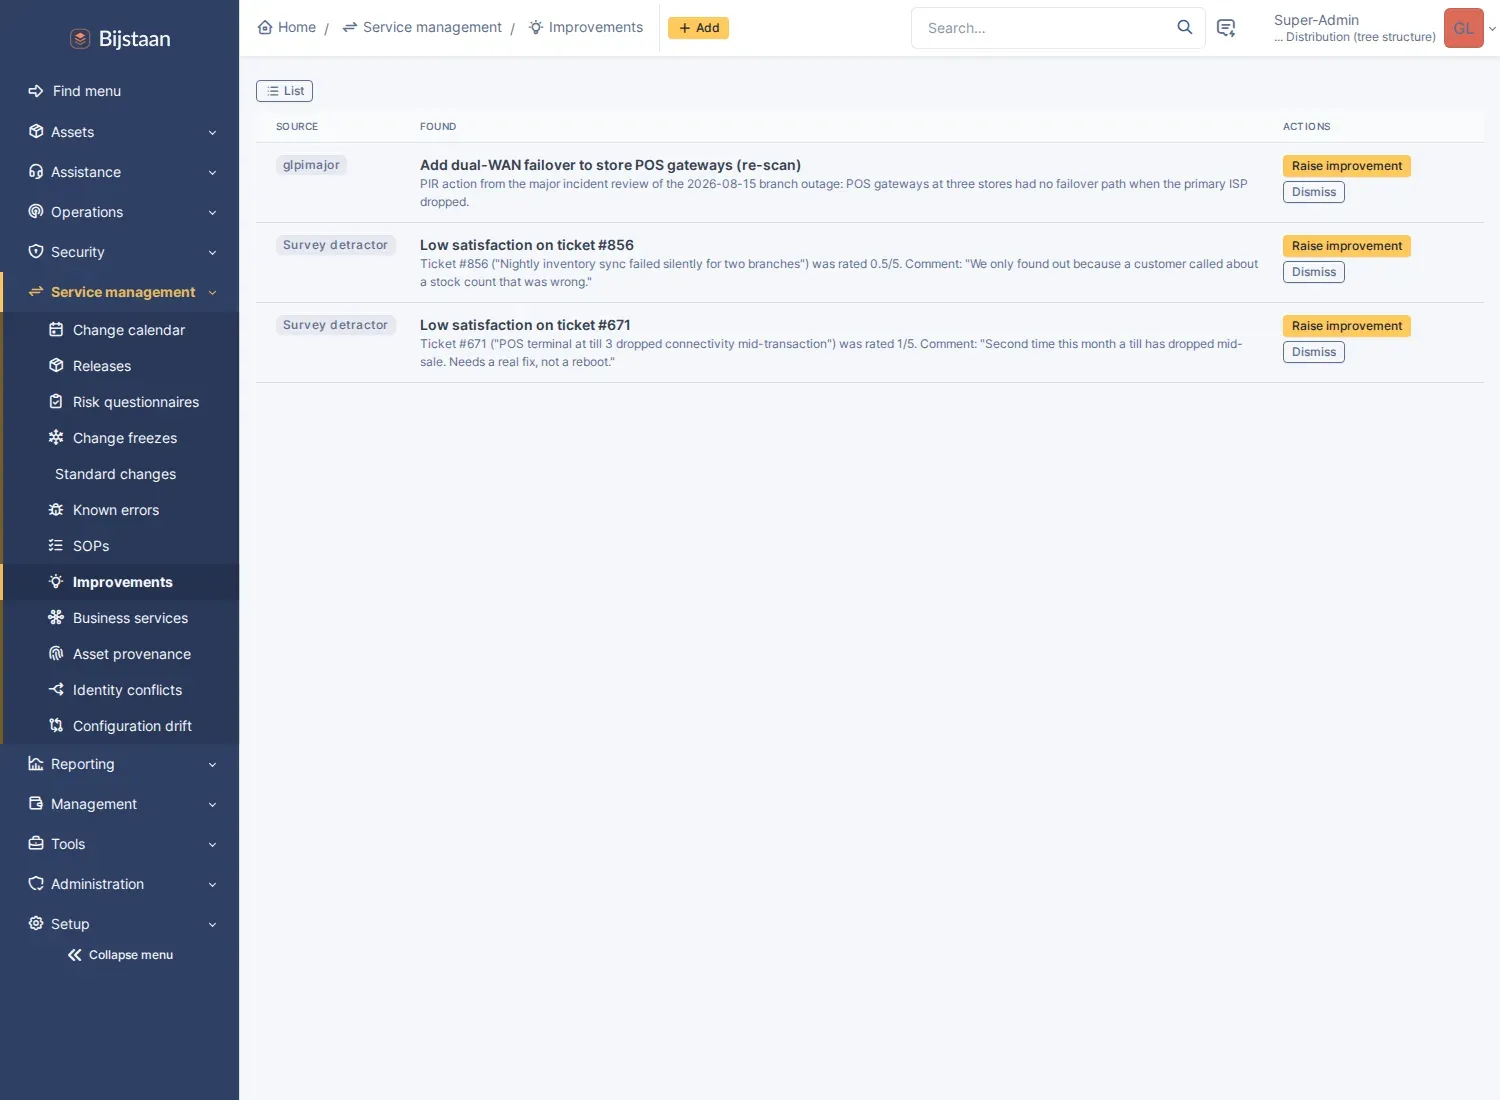
Task: Expand the Tools menu chevron
Action: (212, 844)
